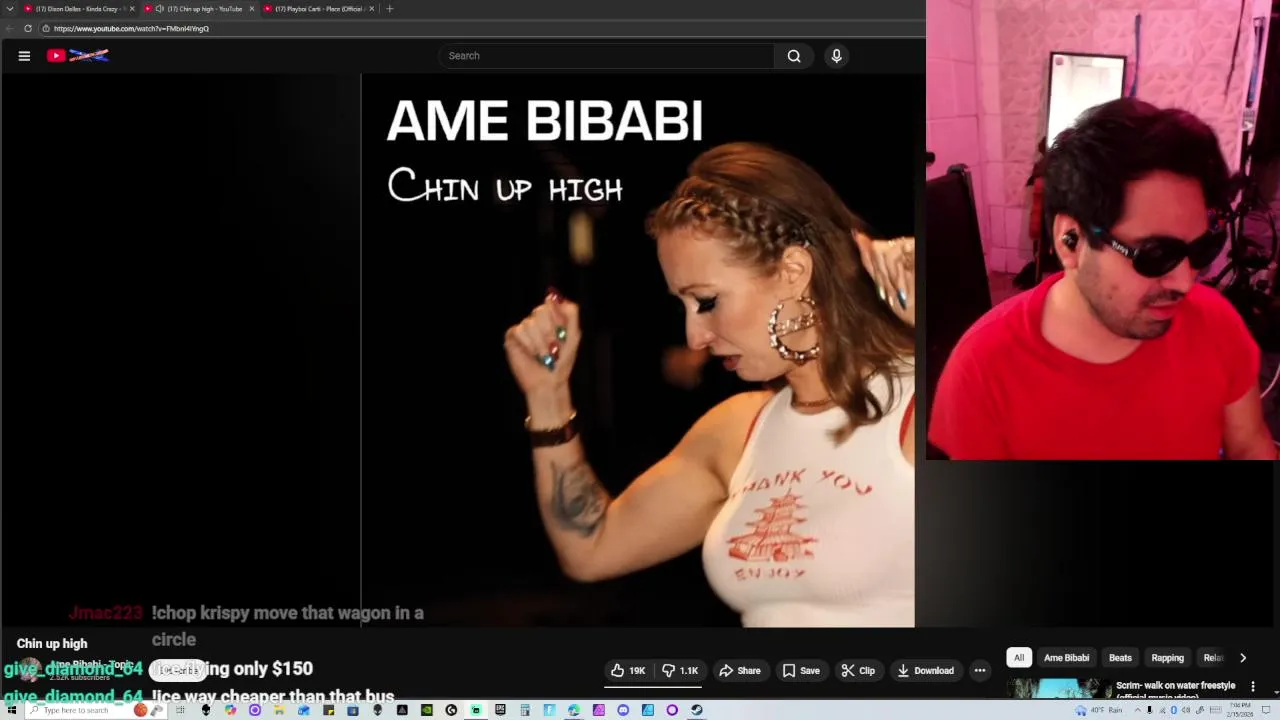Open the Scrim walk on water thumbnail
The height and width of the screenshot is (720, 1280).
(x=1058, y=689)
